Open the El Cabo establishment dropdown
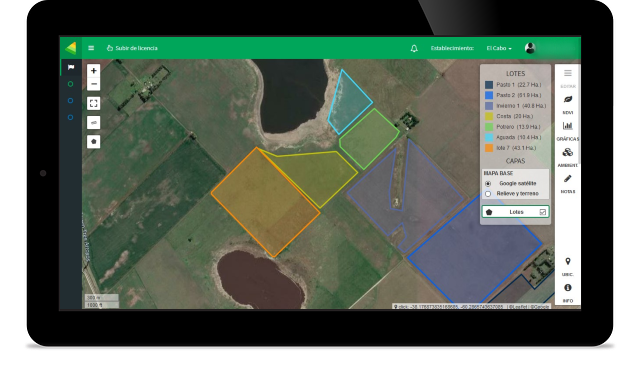This screenshot has height=373, width=640. coord(499,48)
